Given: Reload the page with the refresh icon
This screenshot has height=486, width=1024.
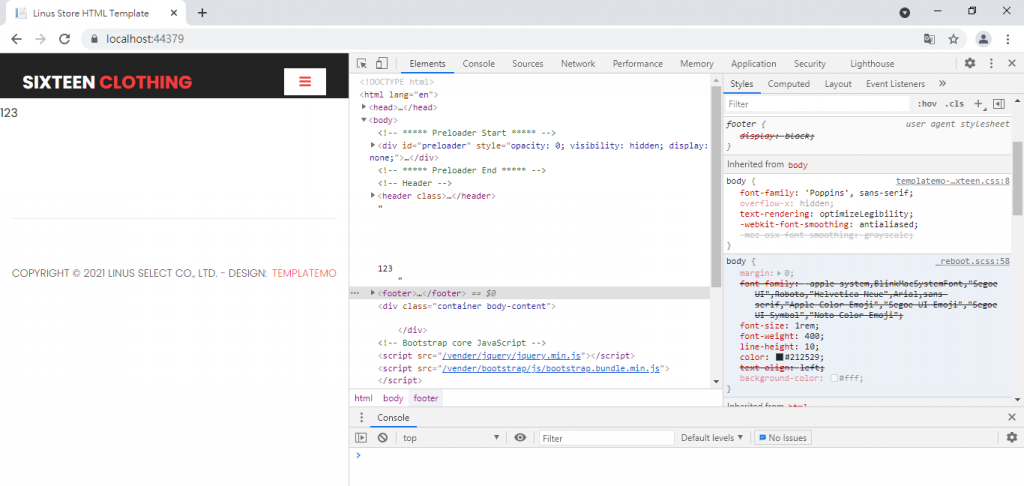Looking at the screenshot, I should pos(64,39).
